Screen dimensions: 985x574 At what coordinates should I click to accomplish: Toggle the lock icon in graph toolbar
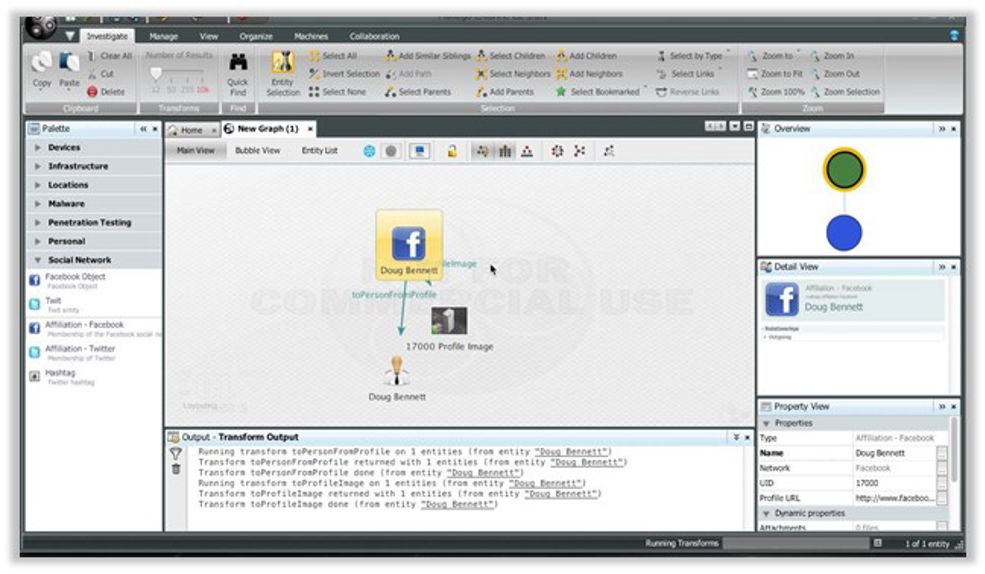tap(452, 151)
